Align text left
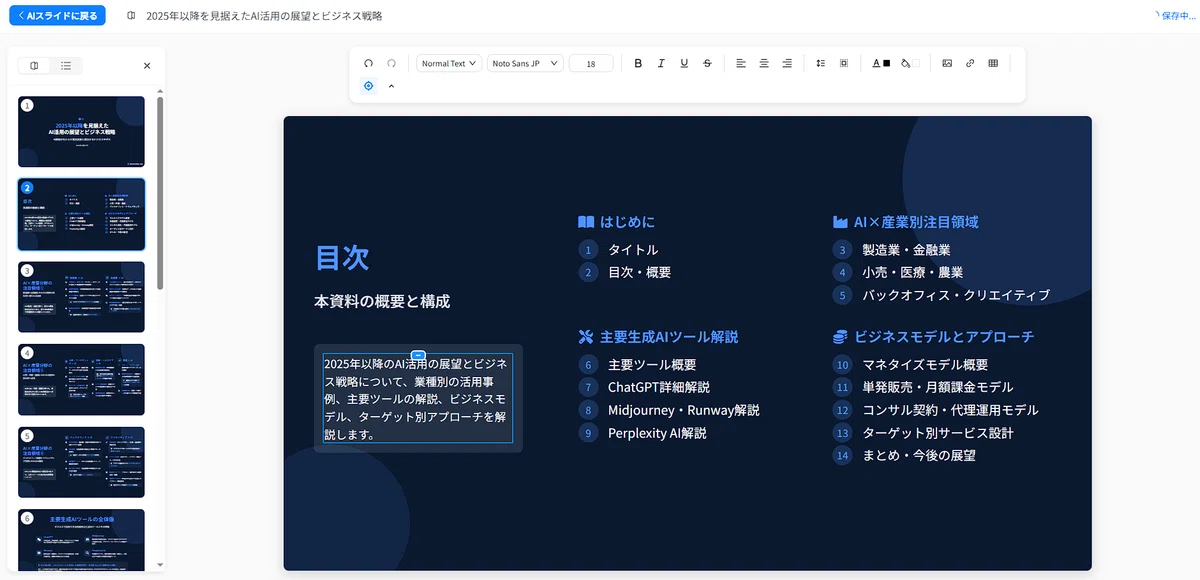This screenshot has height=580, width=1200. point(741,63)
